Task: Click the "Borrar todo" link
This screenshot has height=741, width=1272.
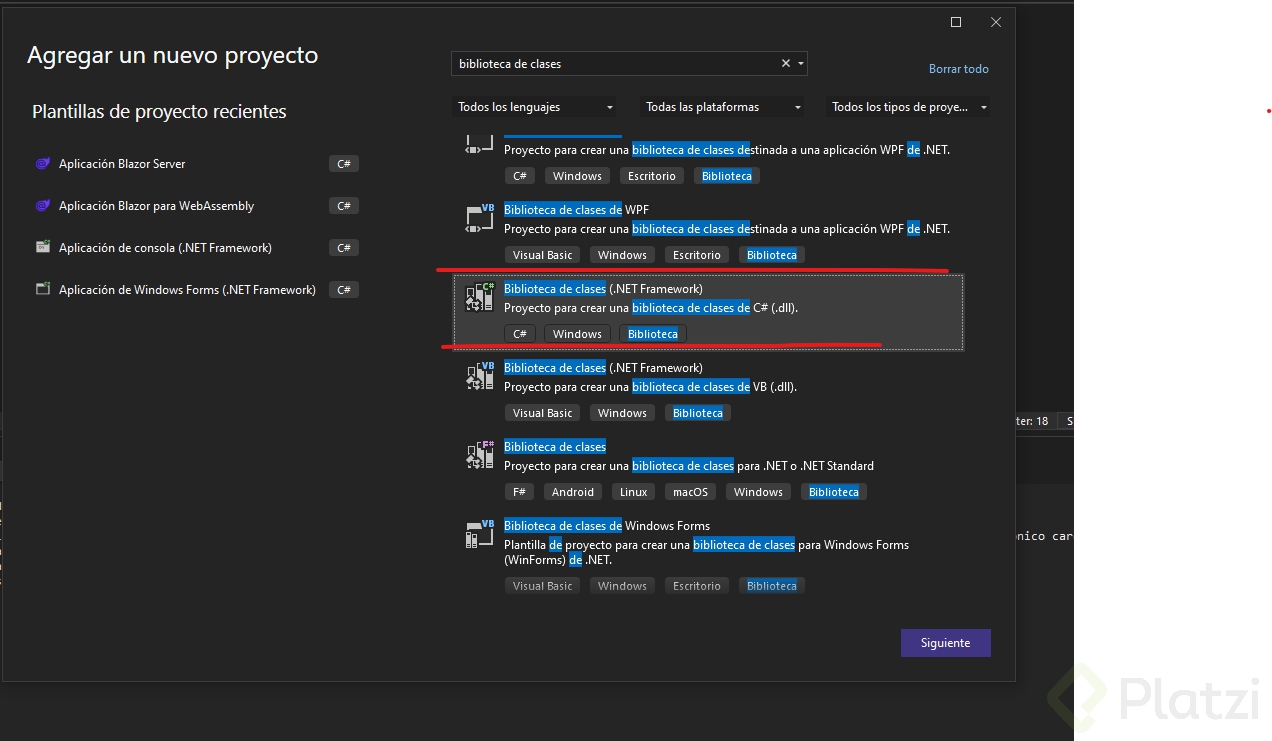Action: point(958,69)
